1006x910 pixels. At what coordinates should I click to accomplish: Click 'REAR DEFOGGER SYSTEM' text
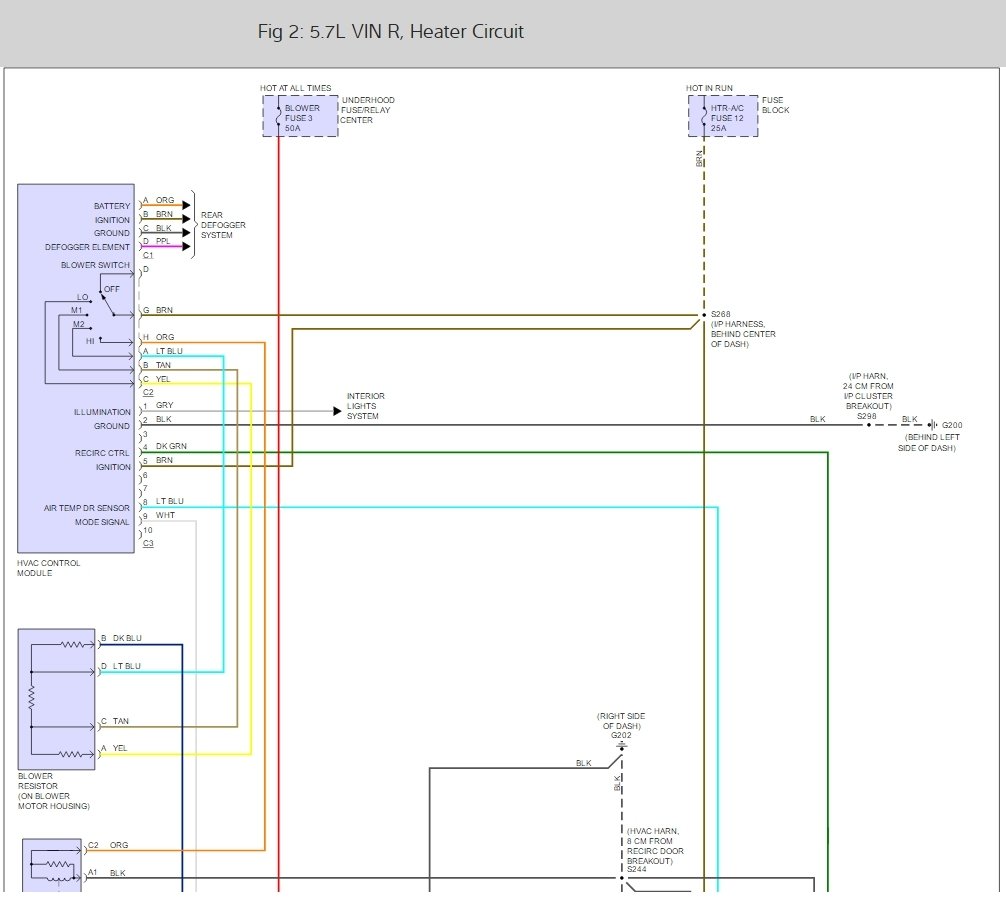click(x=223, y=225)
